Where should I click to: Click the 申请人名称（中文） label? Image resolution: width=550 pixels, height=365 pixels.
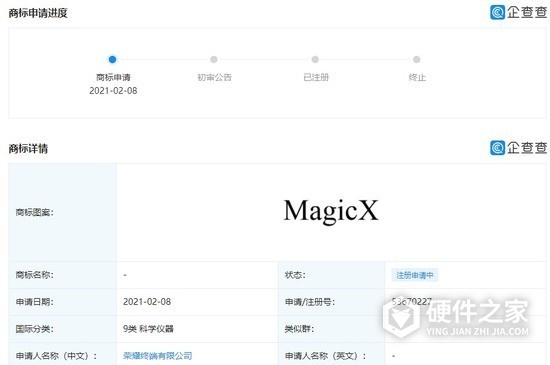56,356
